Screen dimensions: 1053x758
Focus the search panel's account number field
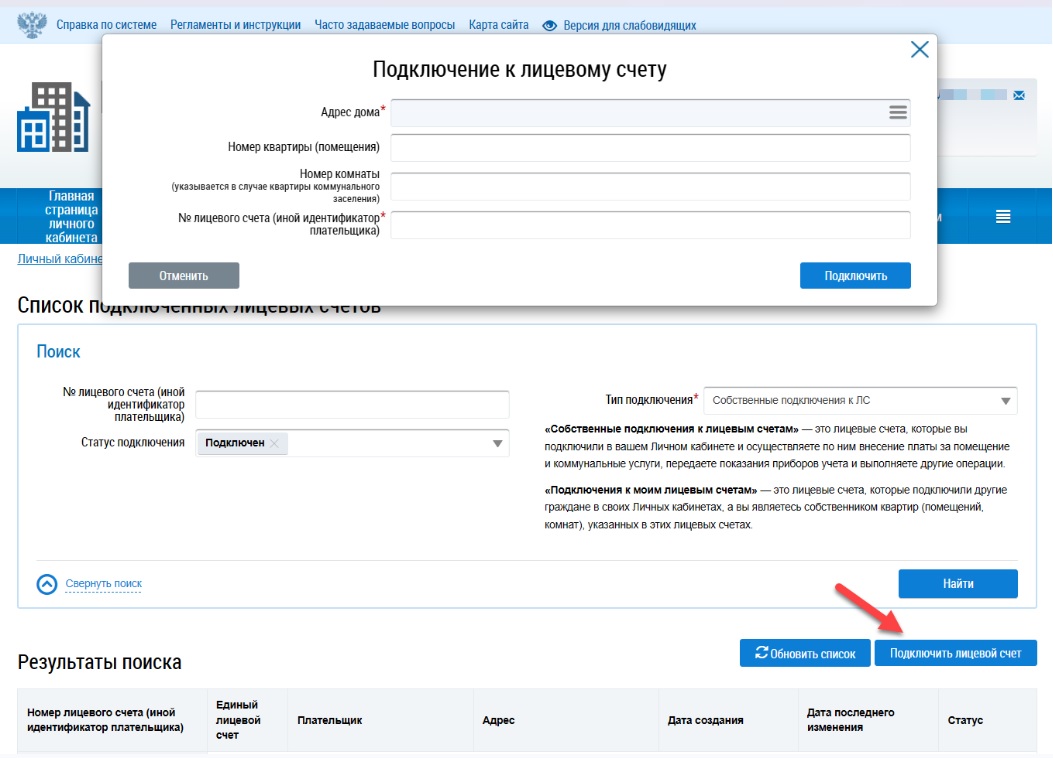point(352,404)
